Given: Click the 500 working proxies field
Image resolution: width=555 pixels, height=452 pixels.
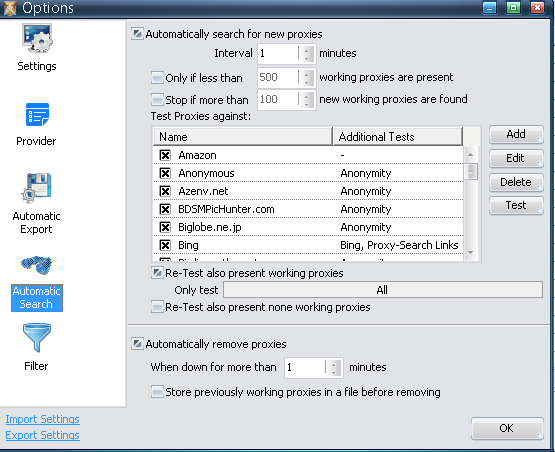Looking at the screenshot, I should 278,78.
